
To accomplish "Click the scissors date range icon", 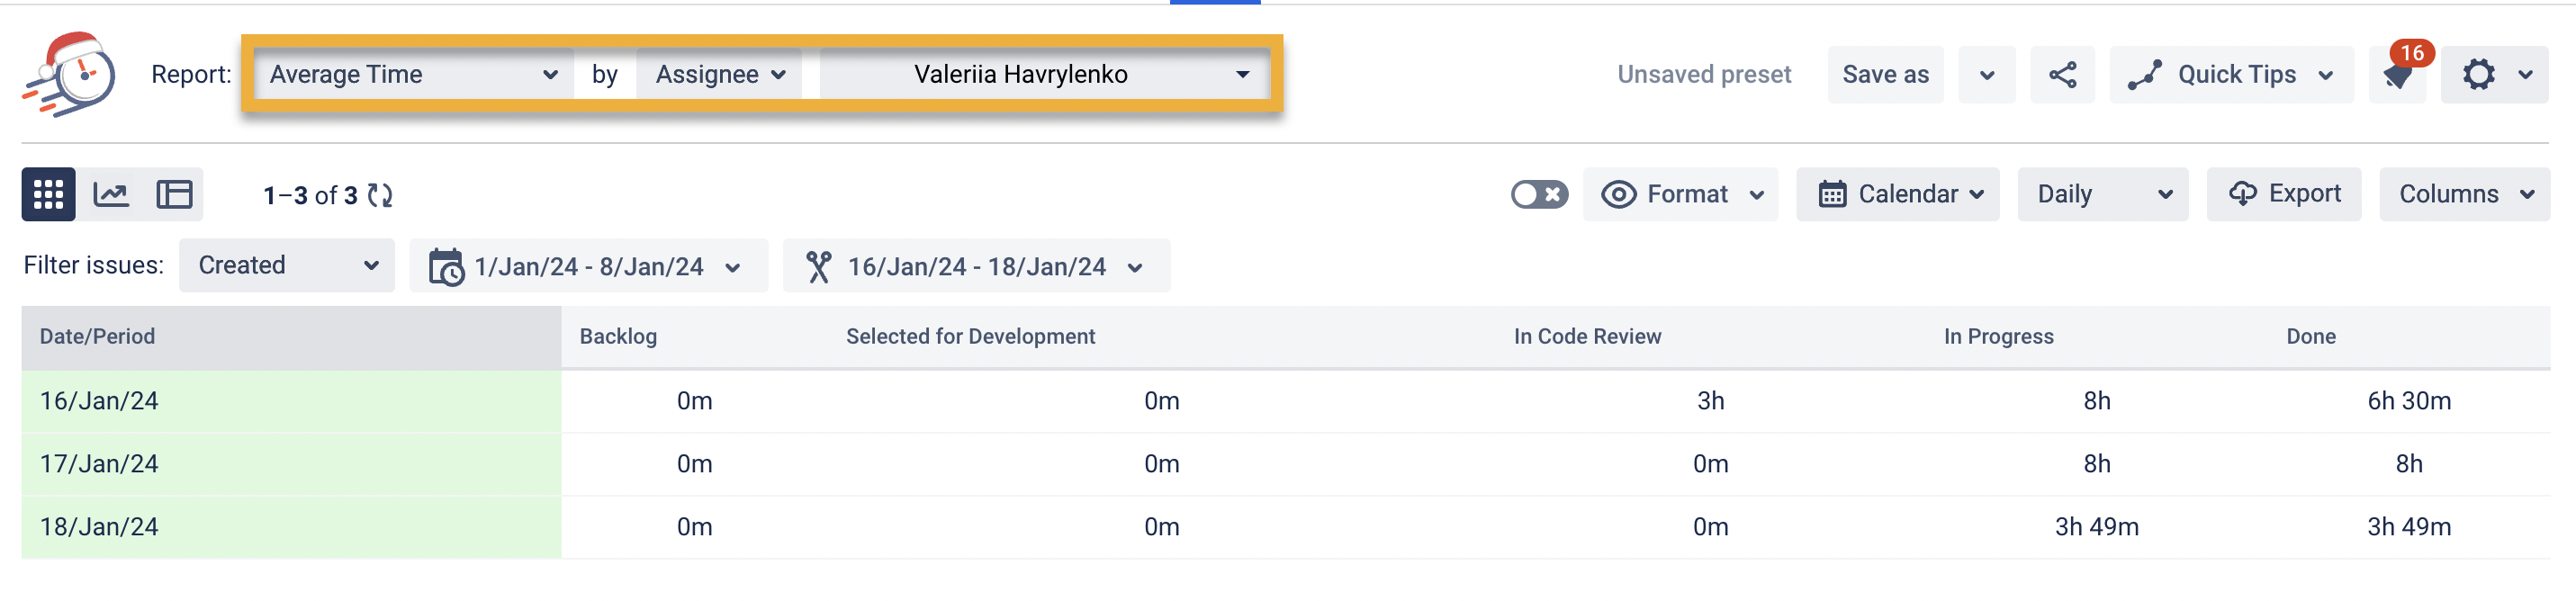I will 819,267.
